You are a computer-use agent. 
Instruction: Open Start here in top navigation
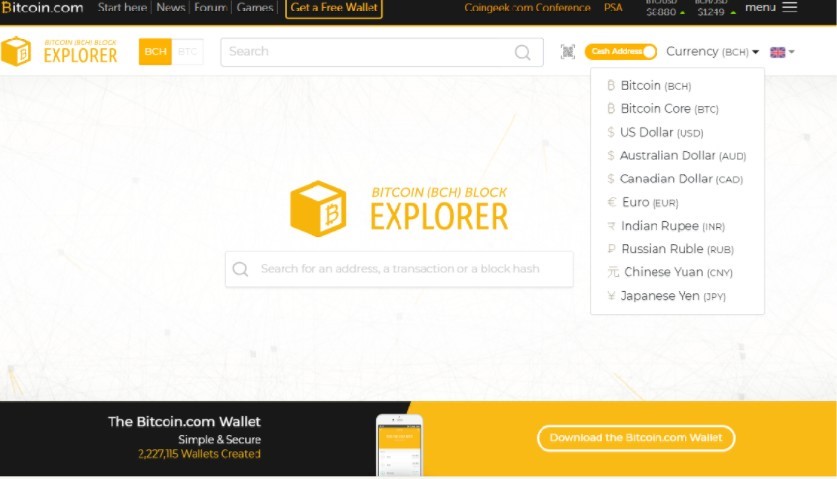[x=122, y=7]
